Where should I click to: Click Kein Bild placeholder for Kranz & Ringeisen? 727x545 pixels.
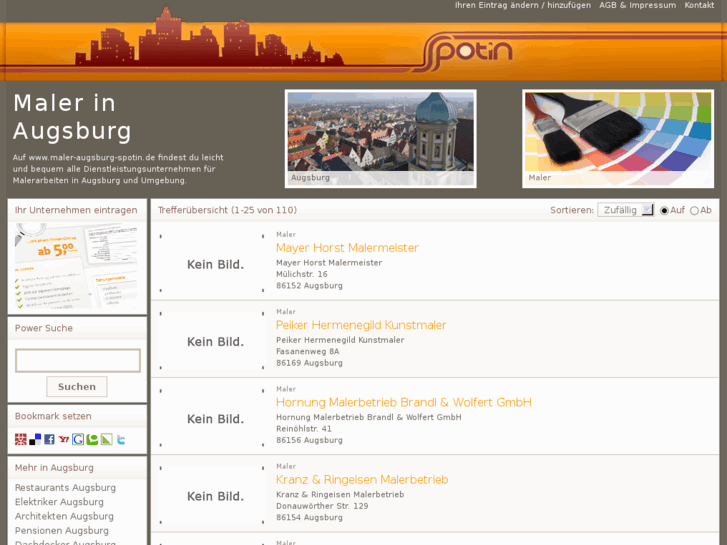(212, 495)
